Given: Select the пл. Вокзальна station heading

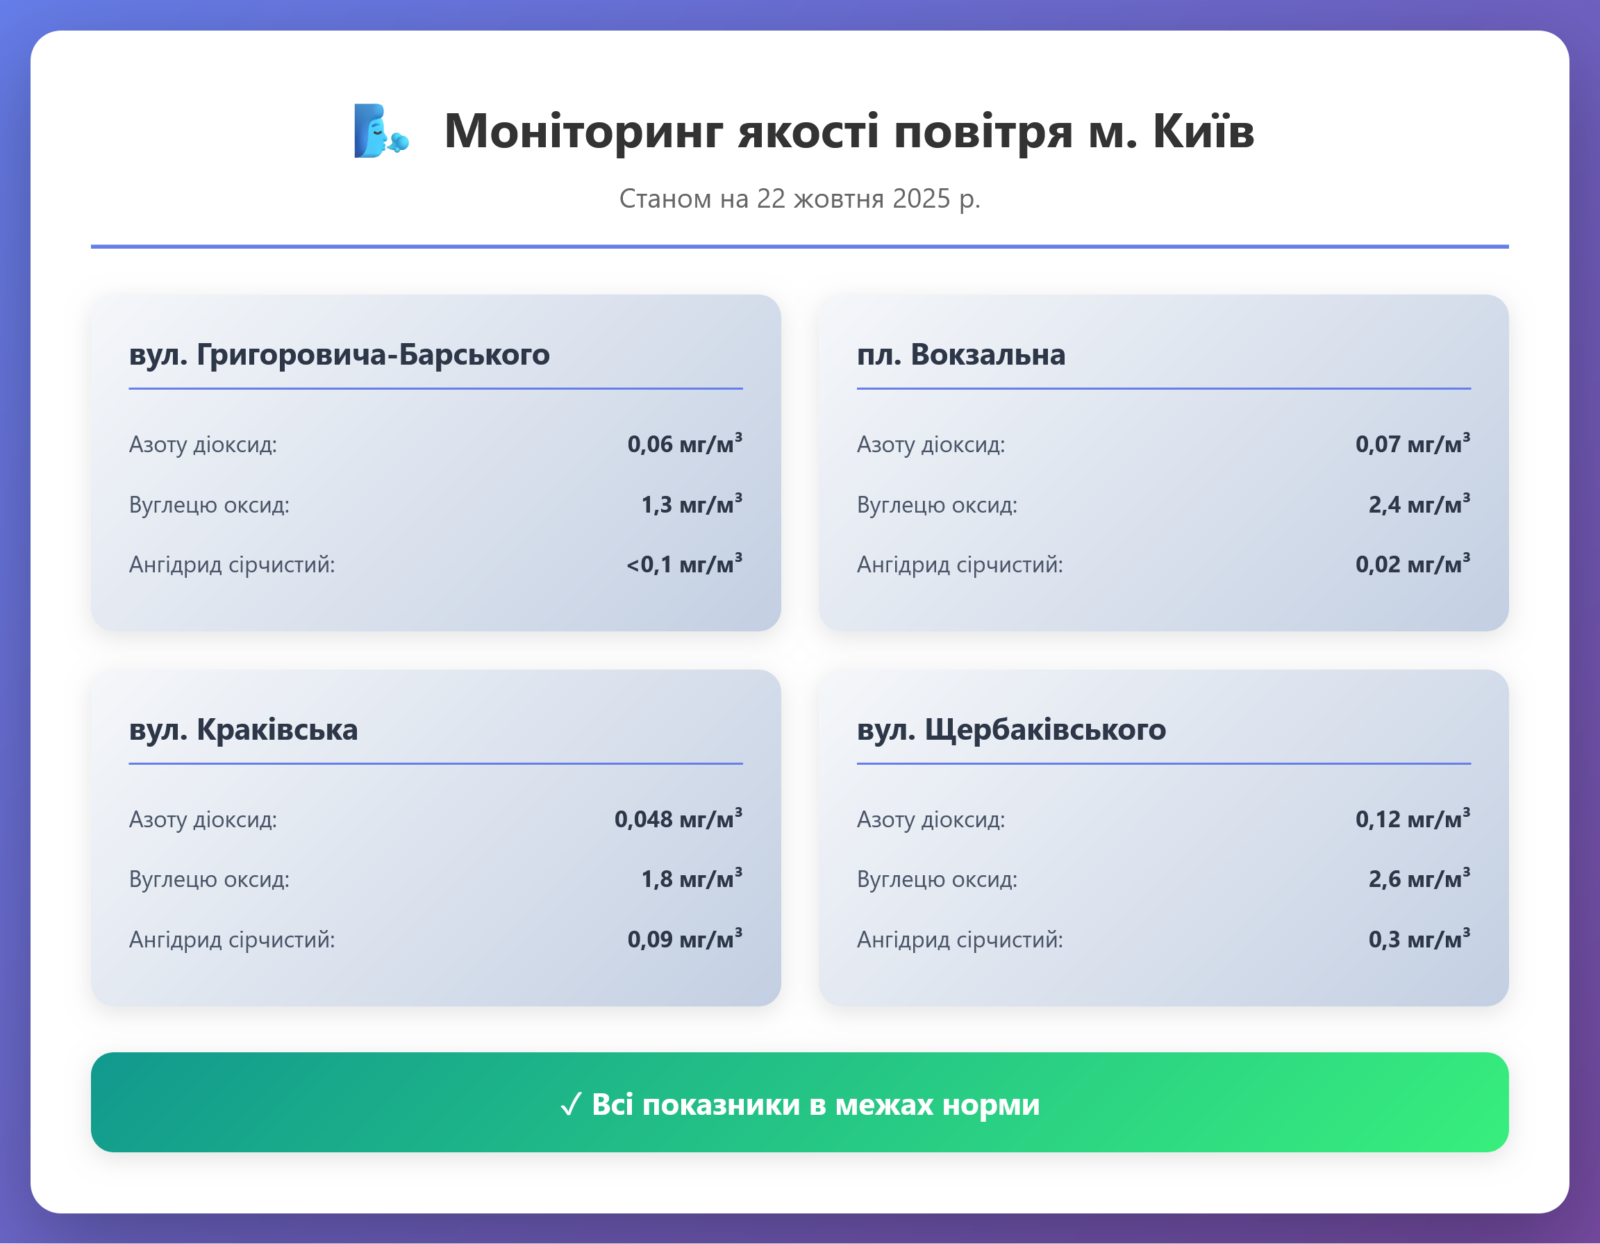Looking at the screenshot, I should [x=960, y=355].
